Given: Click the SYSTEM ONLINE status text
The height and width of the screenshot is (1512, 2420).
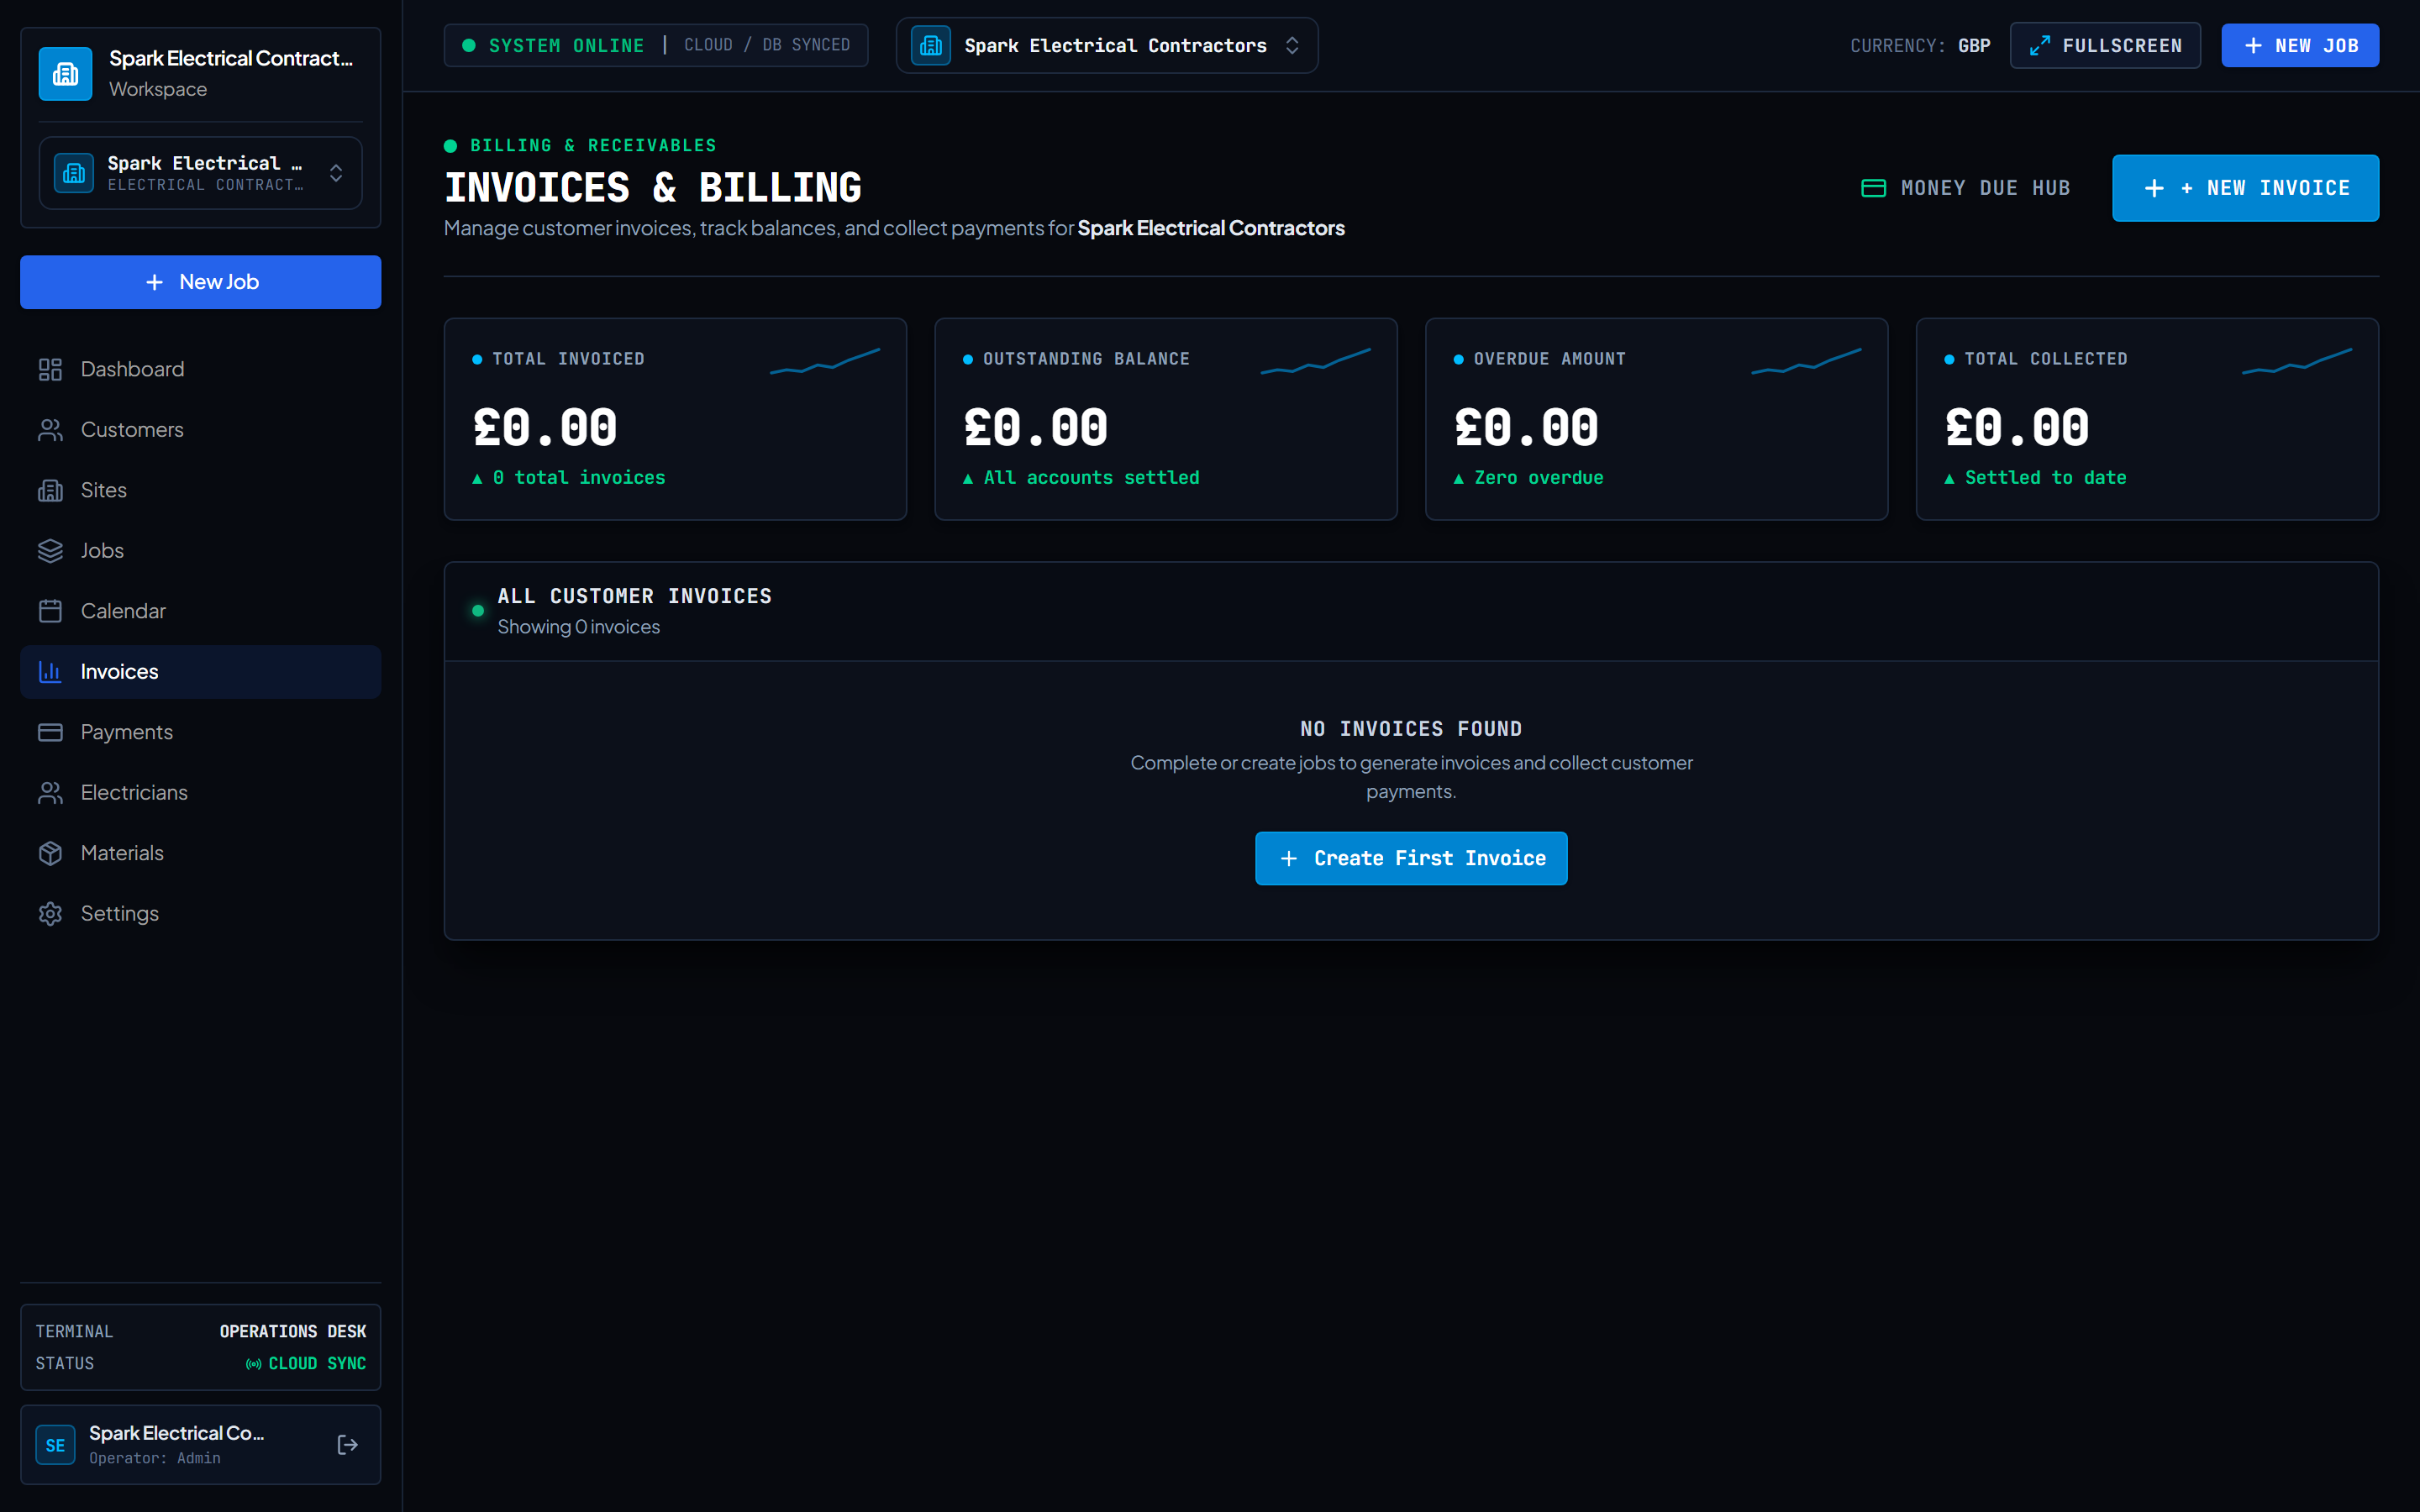Looking at the screenshot, I should click(566, 45).
